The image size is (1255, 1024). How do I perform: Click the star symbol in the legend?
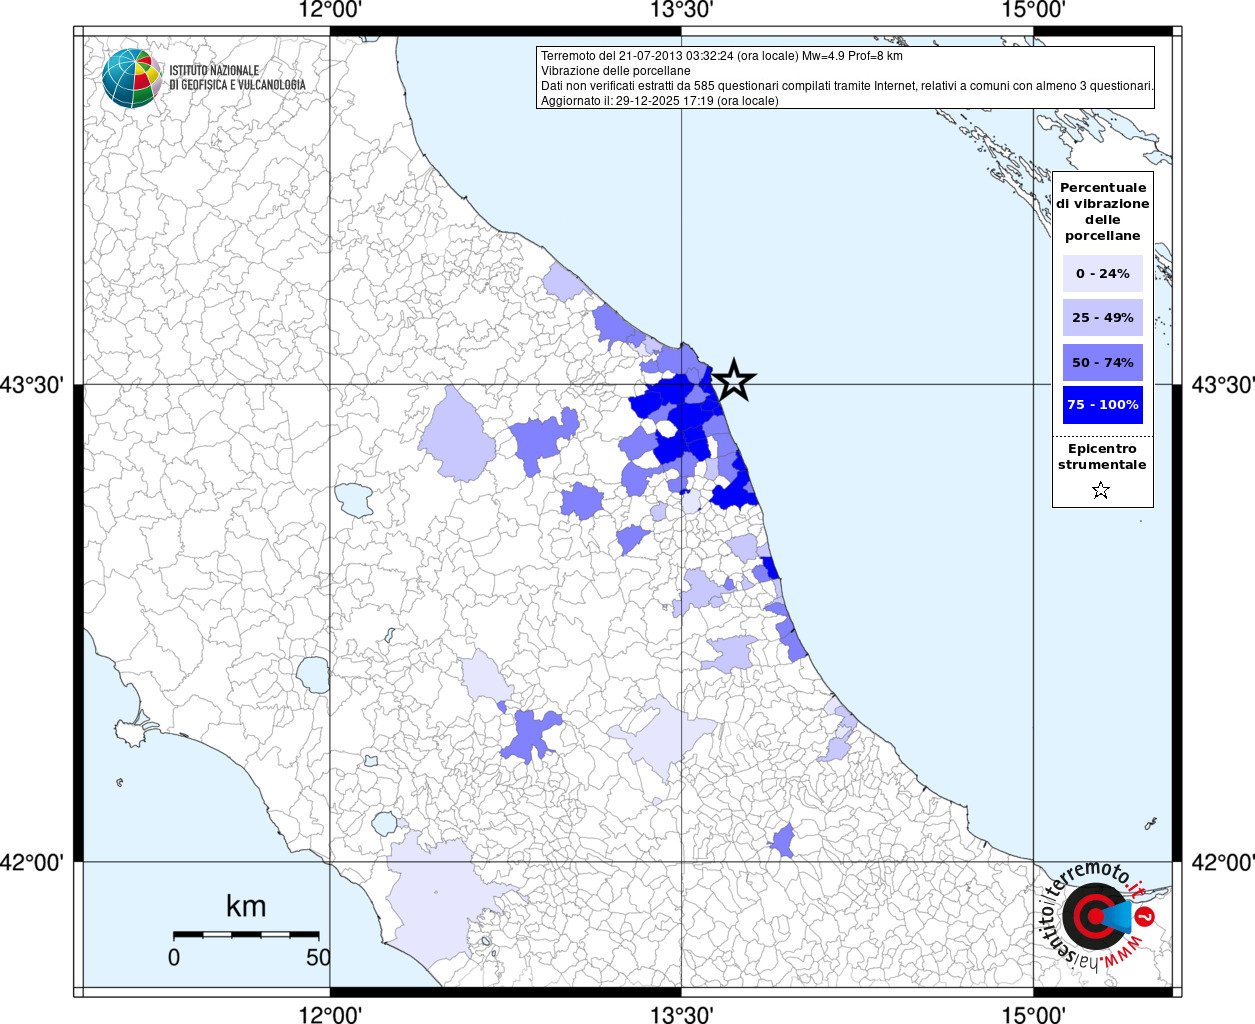coord(1101,490)
